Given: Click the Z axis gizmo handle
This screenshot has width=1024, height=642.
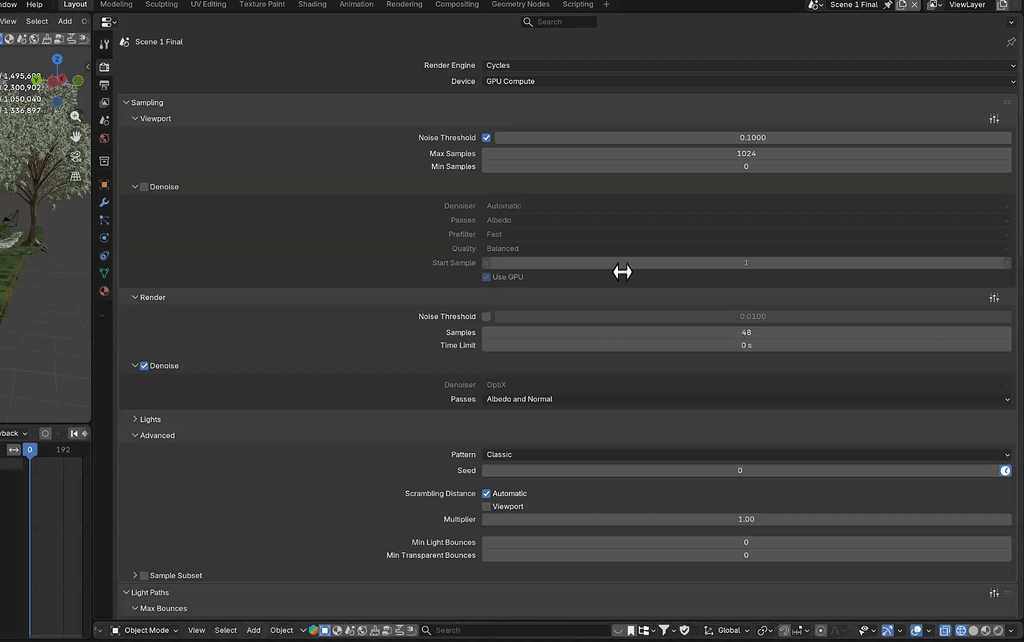Looking at the screenshot, I should [x=57, y=59].
